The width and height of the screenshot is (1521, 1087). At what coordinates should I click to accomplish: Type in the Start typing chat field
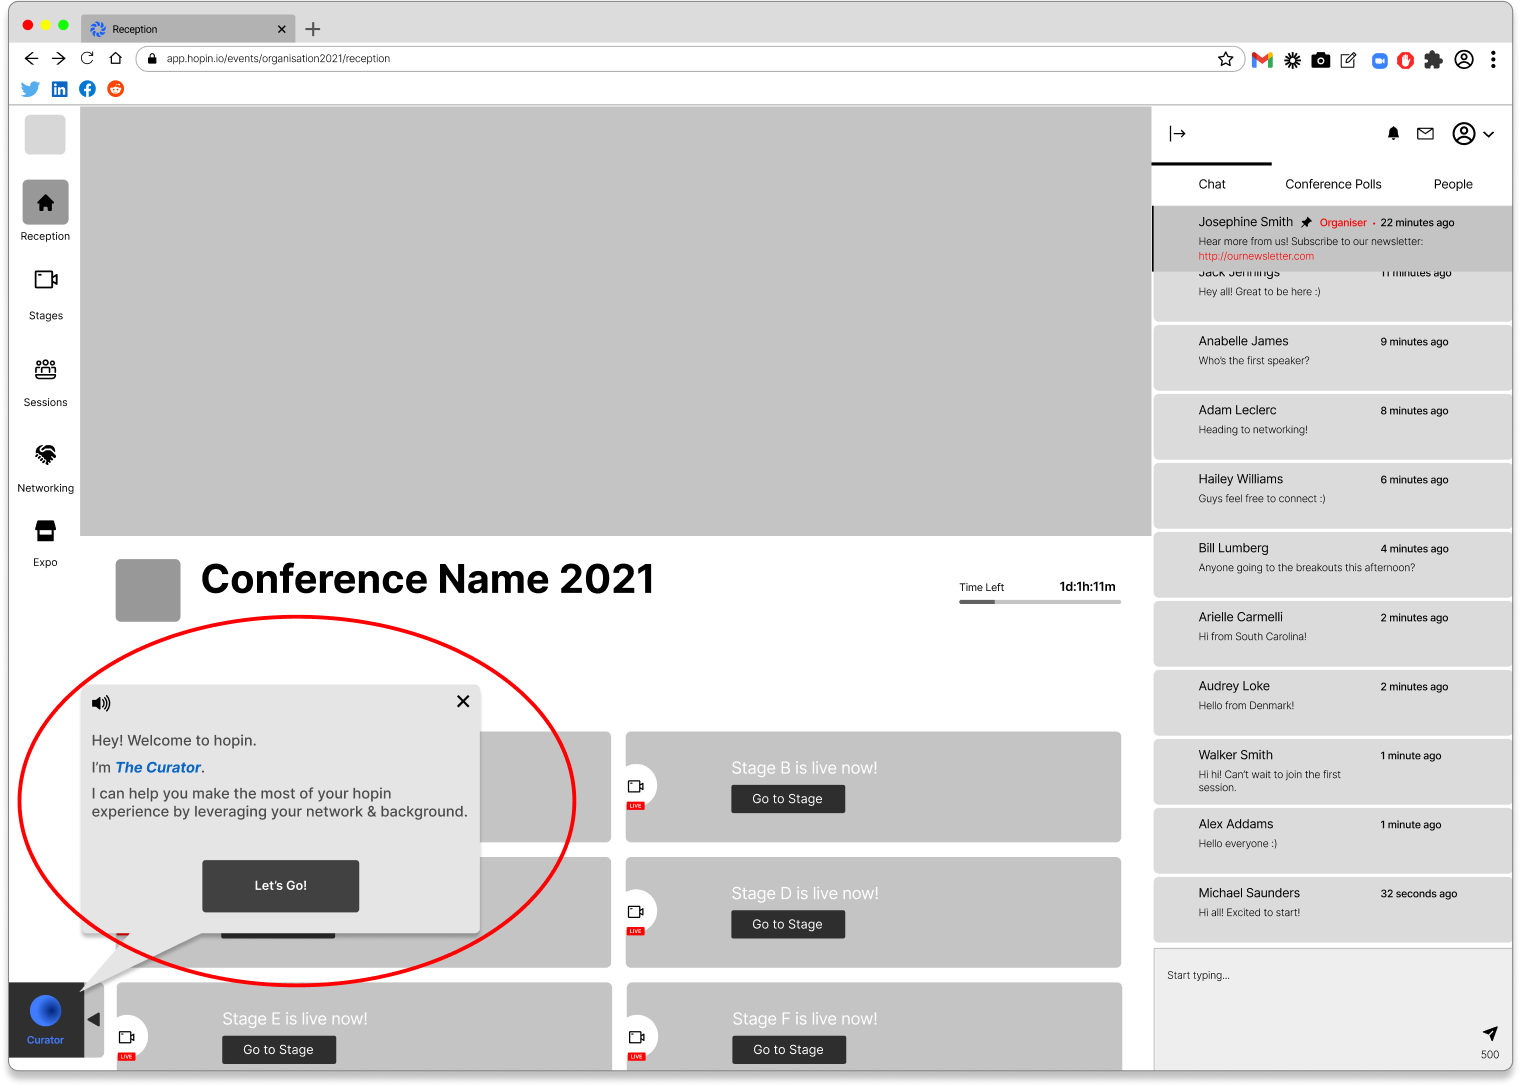1332,1009
